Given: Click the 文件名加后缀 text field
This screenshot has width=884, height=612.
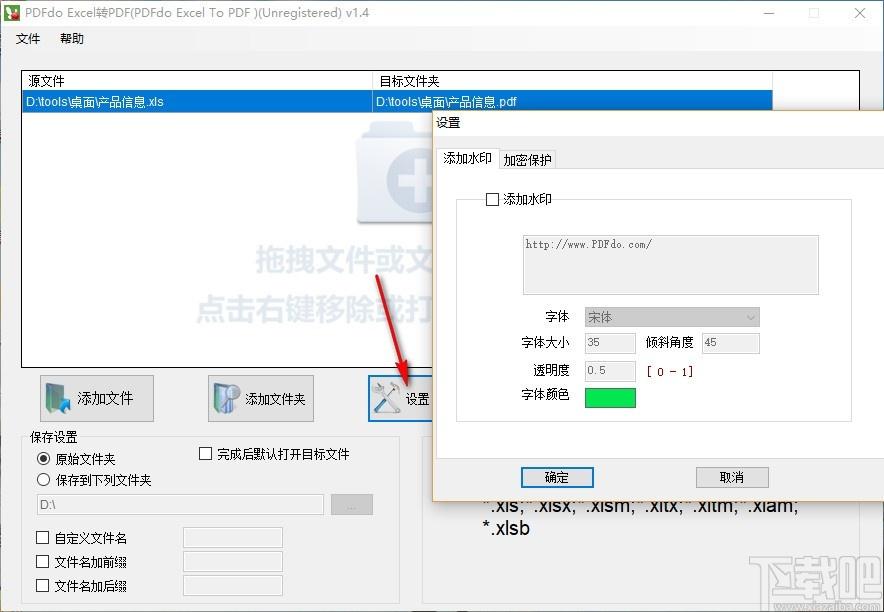Looking at the screenshot, I should click(x=233, y=586).
